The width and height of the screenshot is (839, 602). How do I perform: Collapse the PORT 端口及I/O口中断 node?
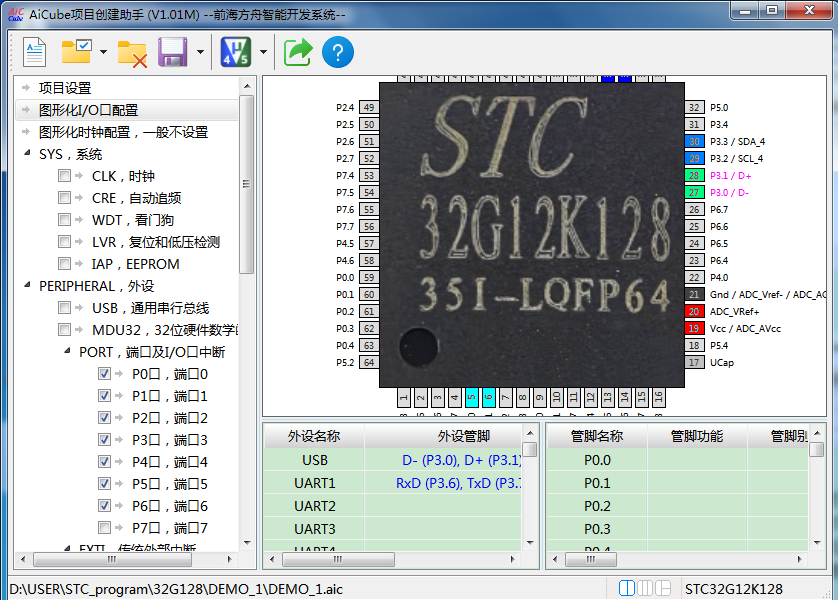click(x=67, y=352)
